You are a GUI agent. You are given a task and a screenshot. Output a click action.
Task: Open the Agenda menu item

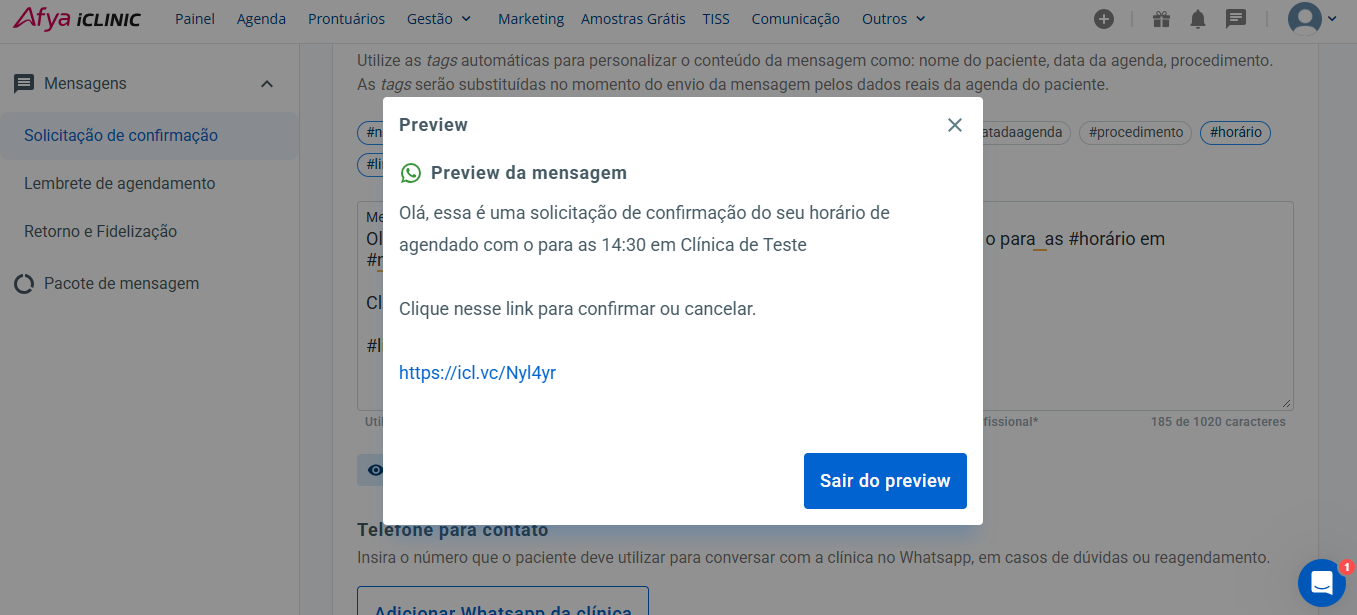[261, 19]
